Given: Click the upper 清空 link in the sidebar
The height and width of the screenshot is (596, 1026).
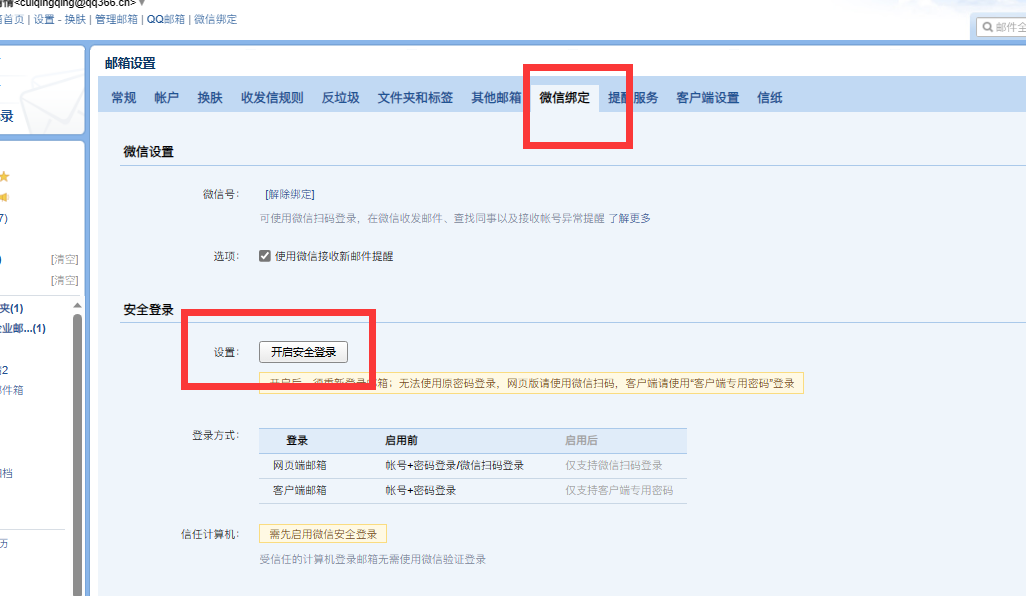Looking at the screenshot, I should coord(65,259).
